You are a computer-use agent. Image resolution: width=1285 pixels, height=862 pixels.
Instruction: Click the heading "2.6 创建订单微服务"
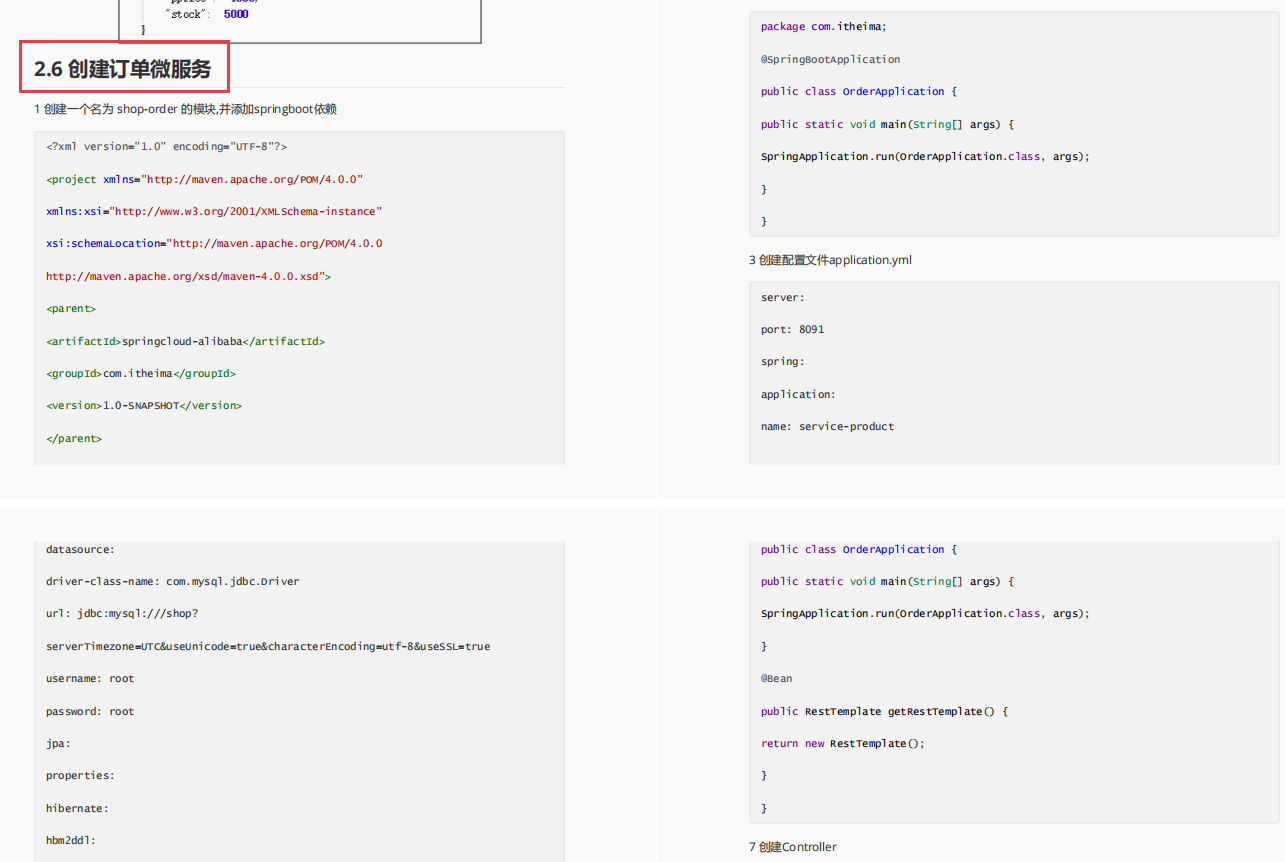pos(123,69)
